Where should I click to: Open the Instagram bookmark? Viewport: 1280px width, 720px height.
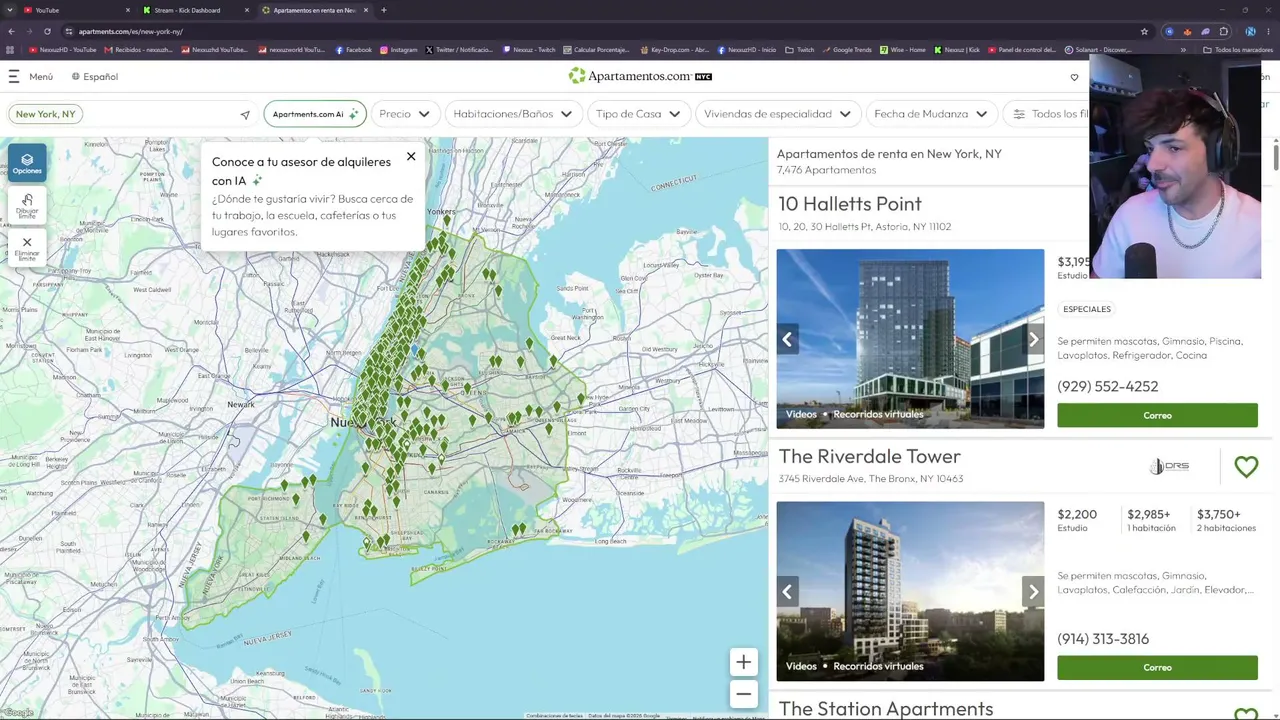399,50
